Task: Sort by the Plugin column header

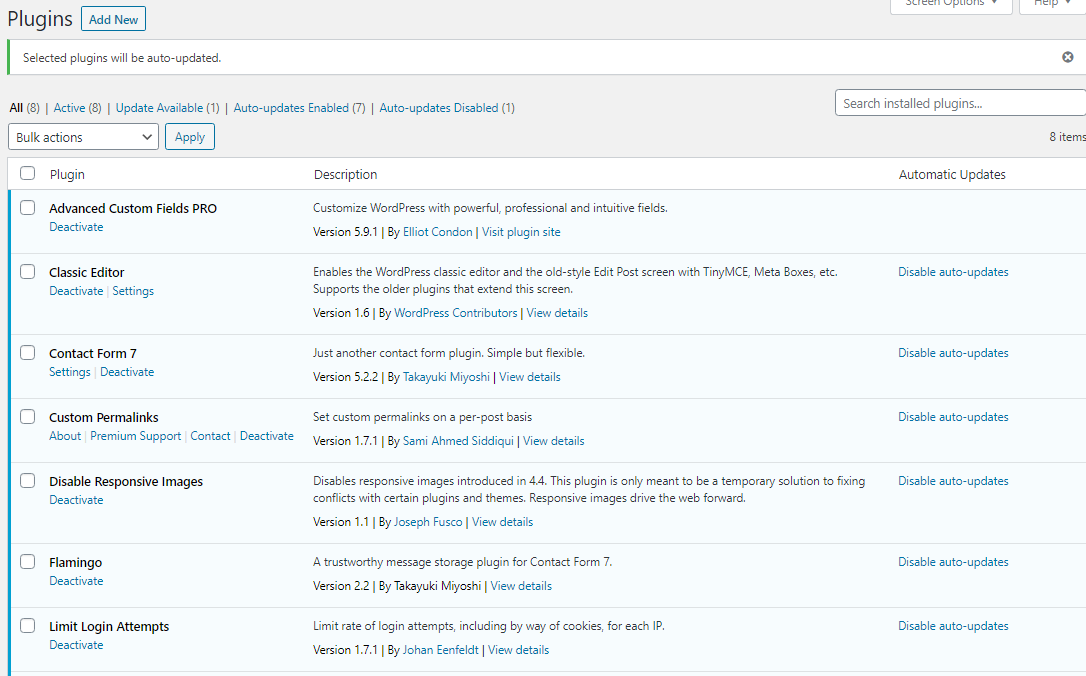Action: pyautogui.click(x=67, y=175)
